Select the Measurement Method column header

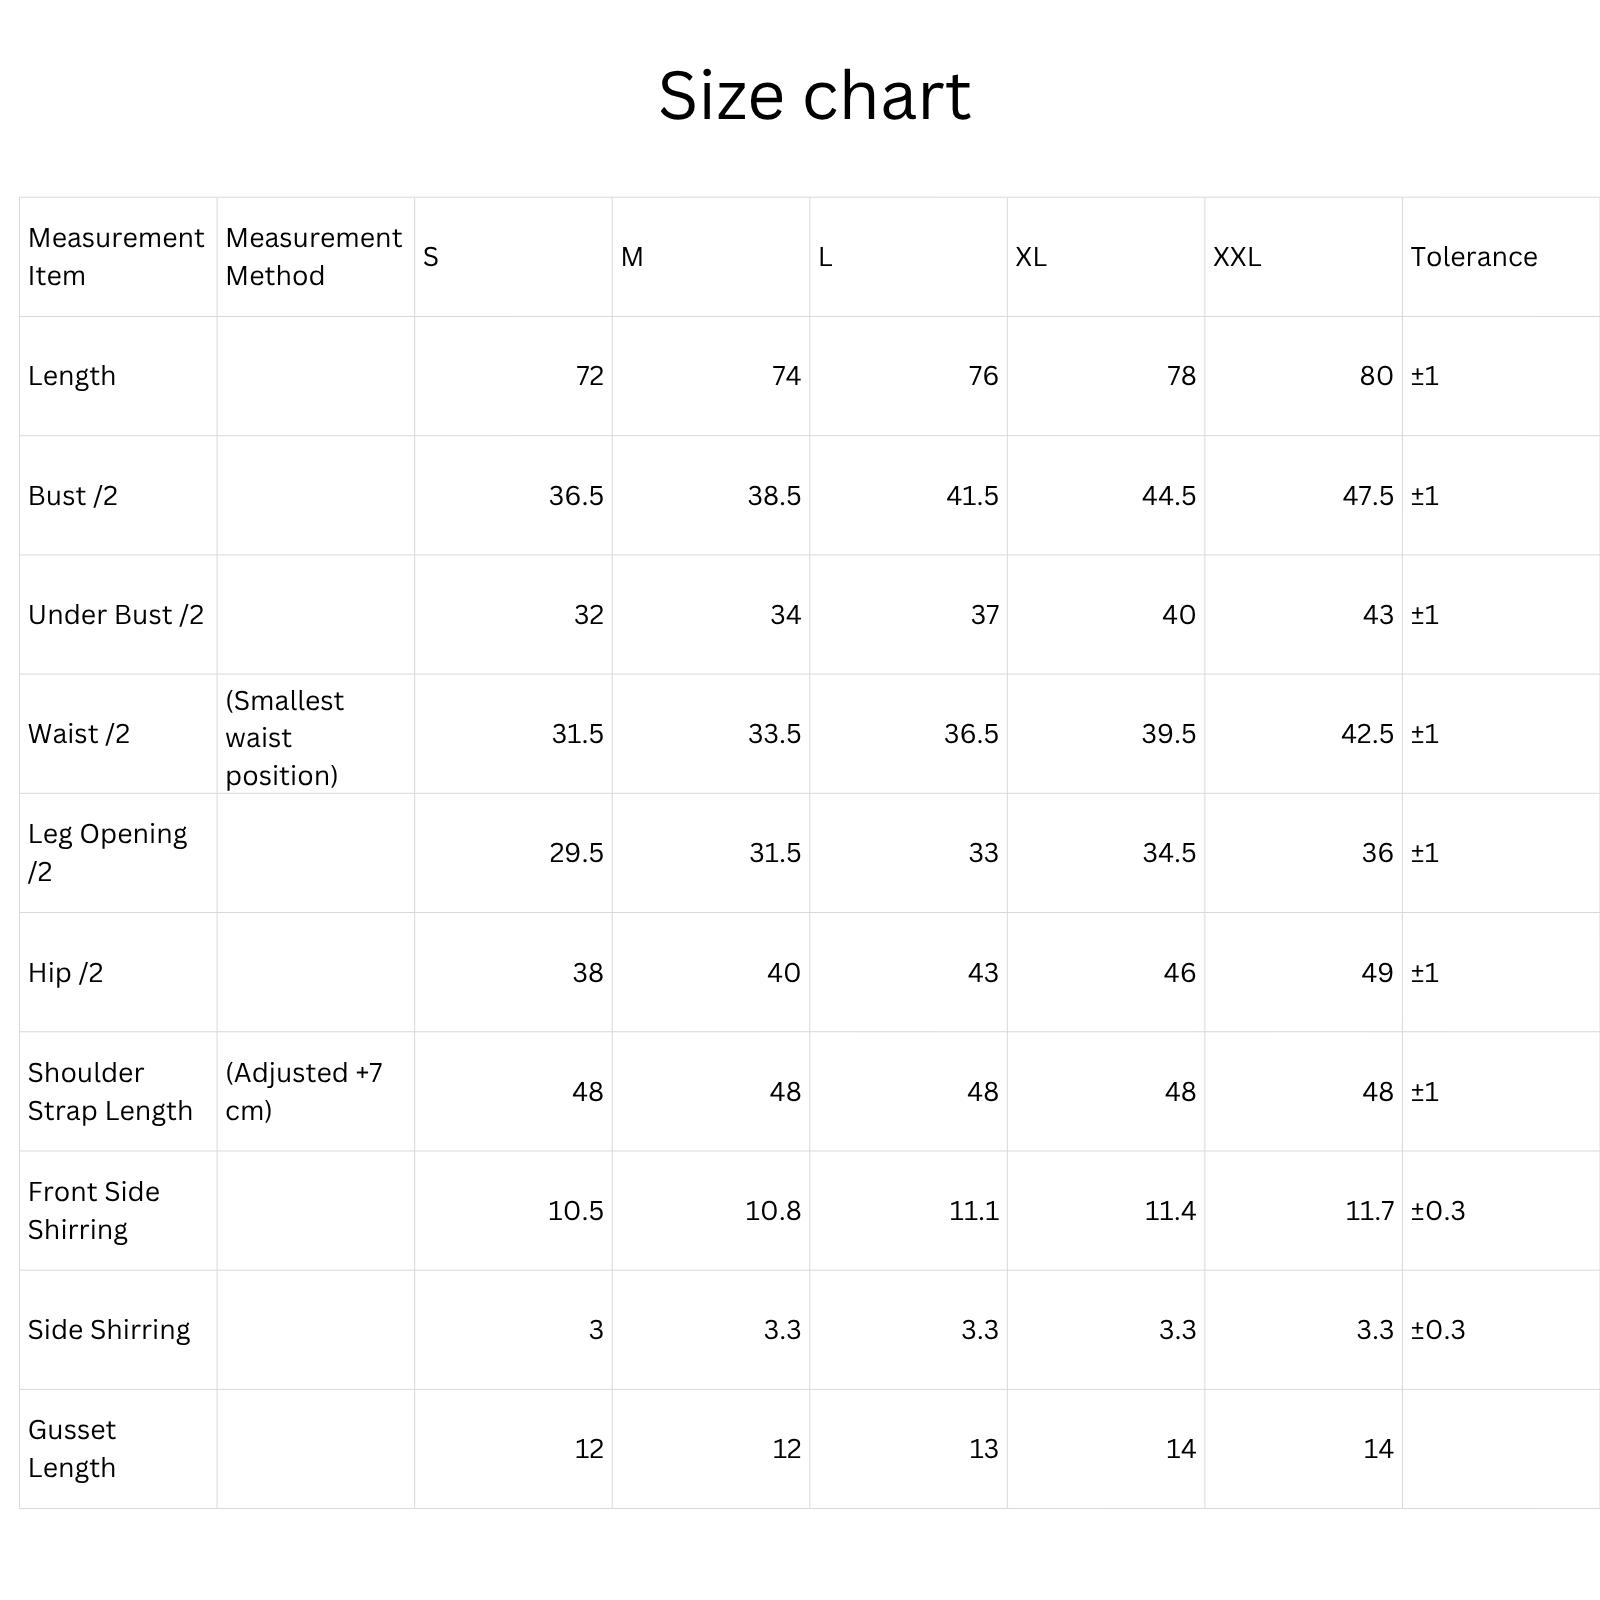click(x=313, y=257)
